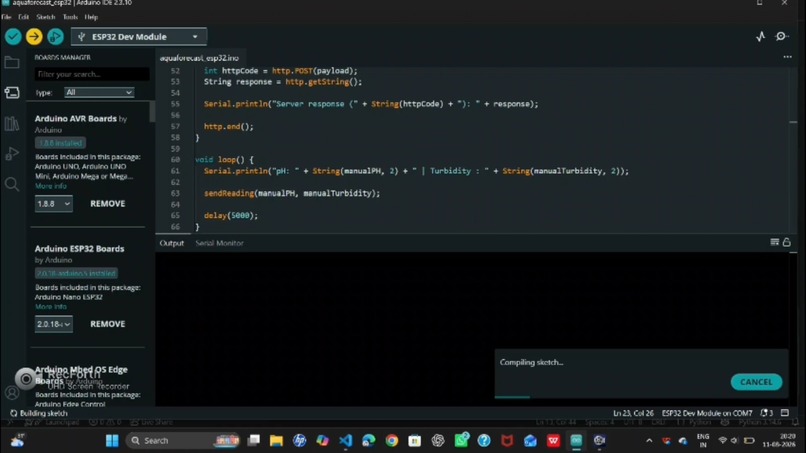The height and width of the screenshot is (453, 806).
Task: Open the Serial Plotter icon
Action: click(x=761, y=37)
